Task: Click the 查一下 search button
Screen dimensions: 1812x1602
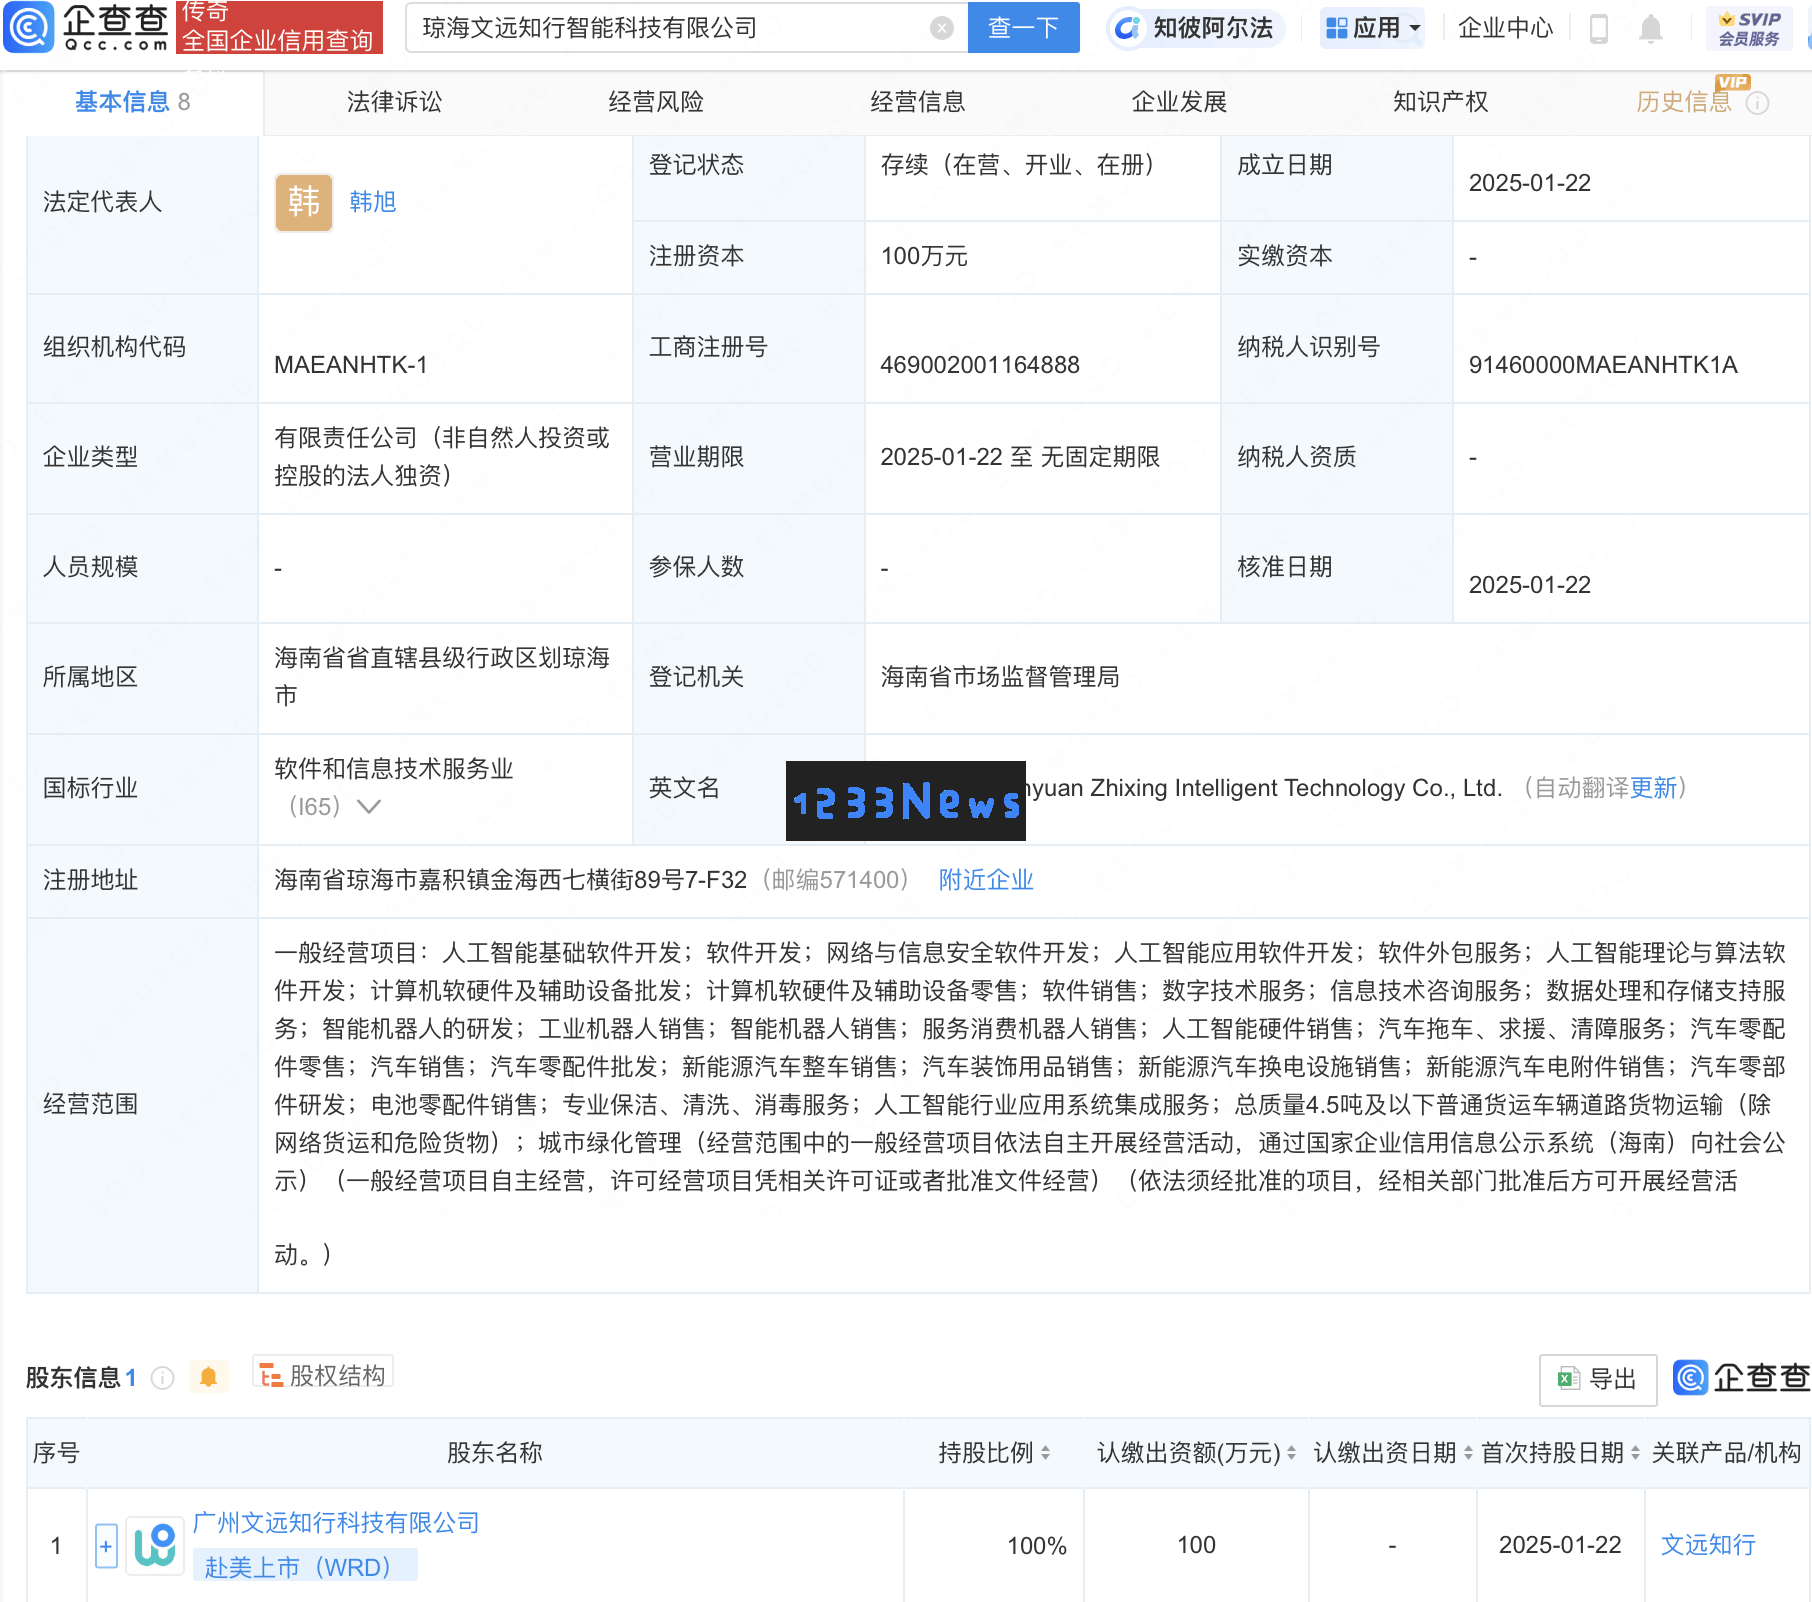Action: coord(1022,28)
